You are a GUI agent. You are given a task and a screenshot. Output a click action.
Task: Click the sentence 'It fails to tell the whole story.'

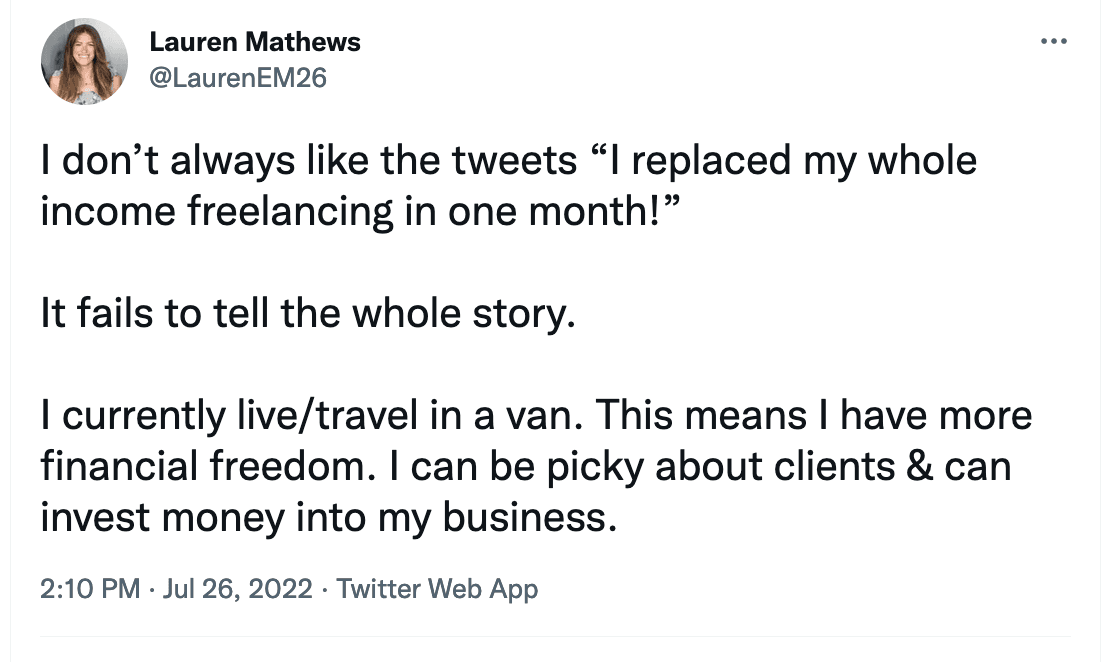[x=309, y=315]
